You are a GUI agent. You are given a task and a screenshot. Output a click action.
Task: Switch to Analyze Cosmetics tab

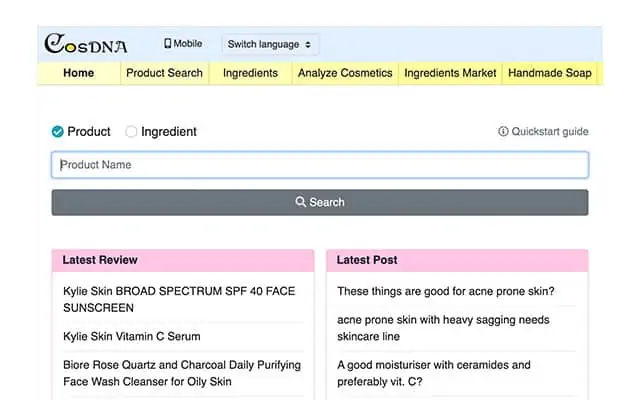pyautogui.click(x=345, y=73)
